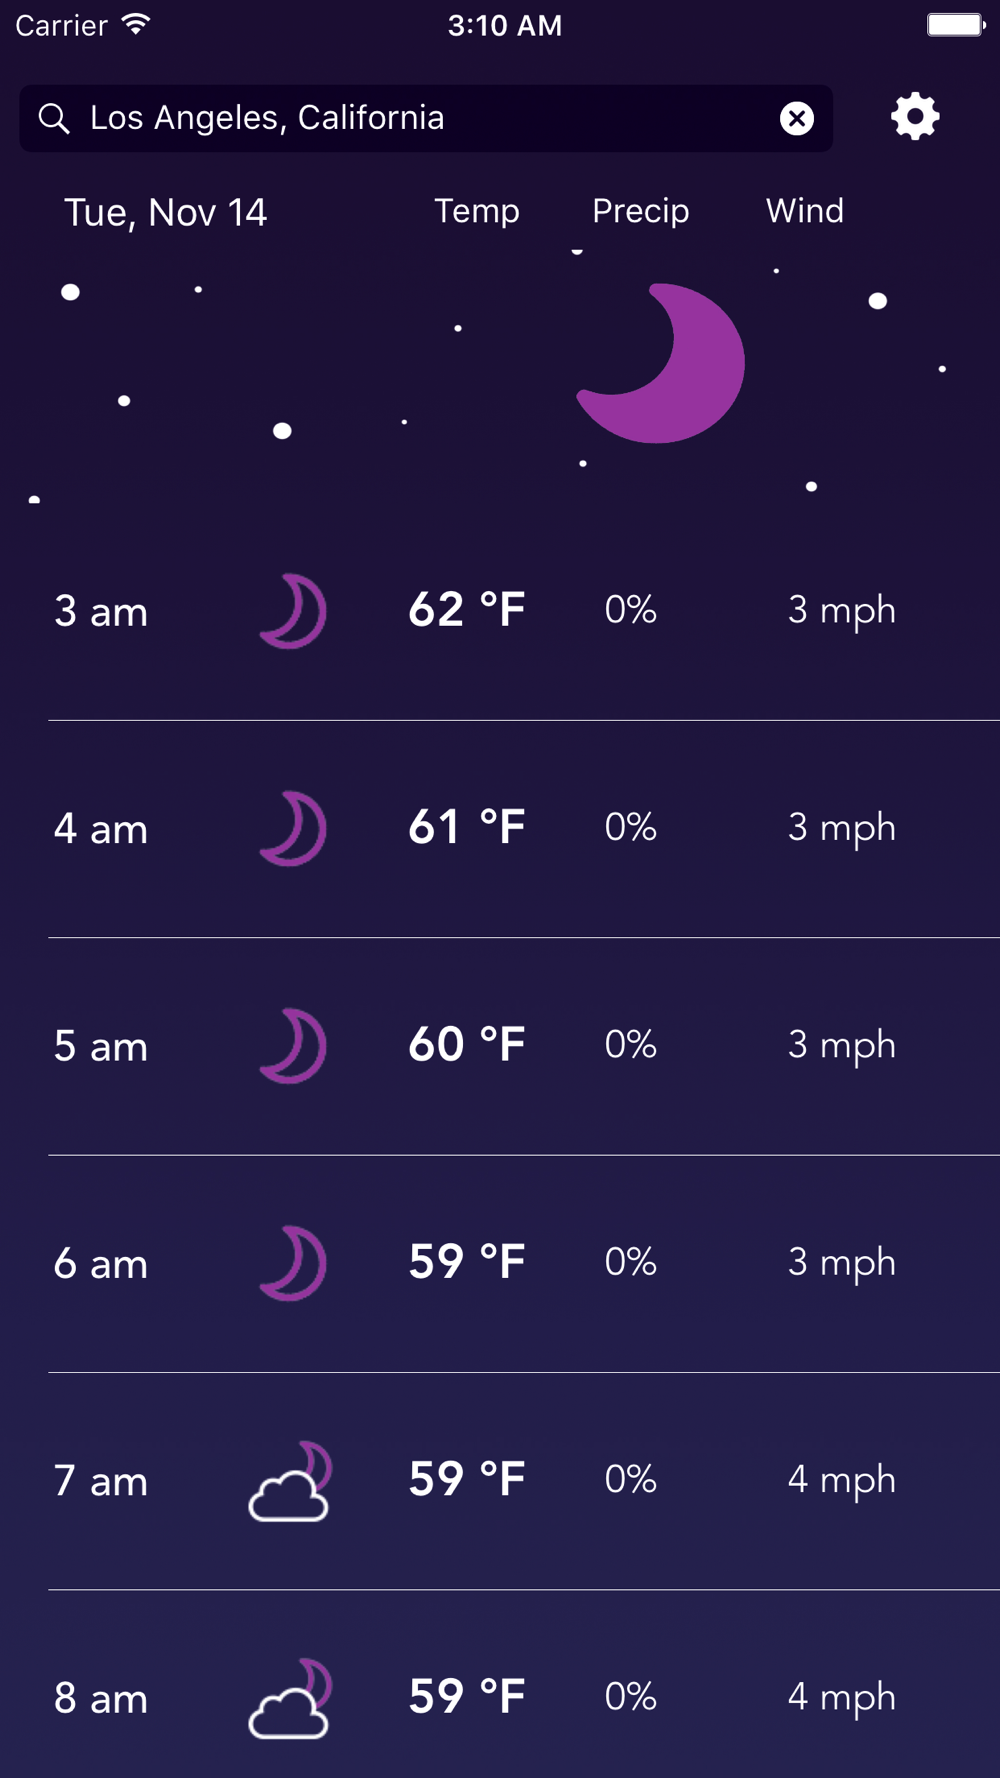1000x1778 pixels.
Task: Tap the moon icon for 4 am
Action: 293,829
